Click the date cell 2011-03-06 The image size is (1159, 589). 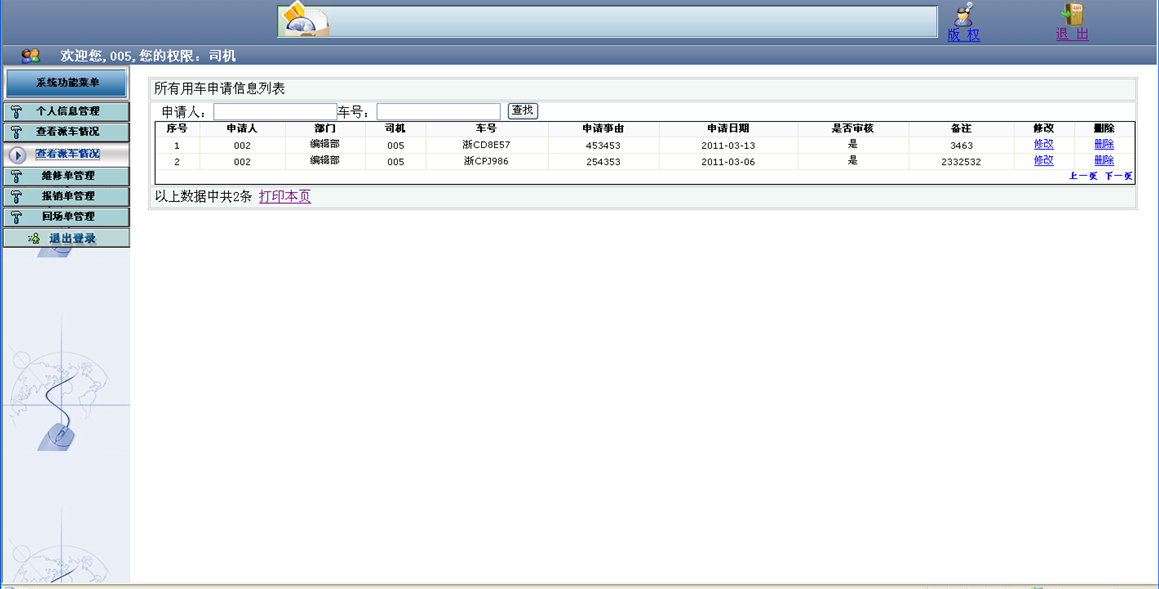click(728, 162)
